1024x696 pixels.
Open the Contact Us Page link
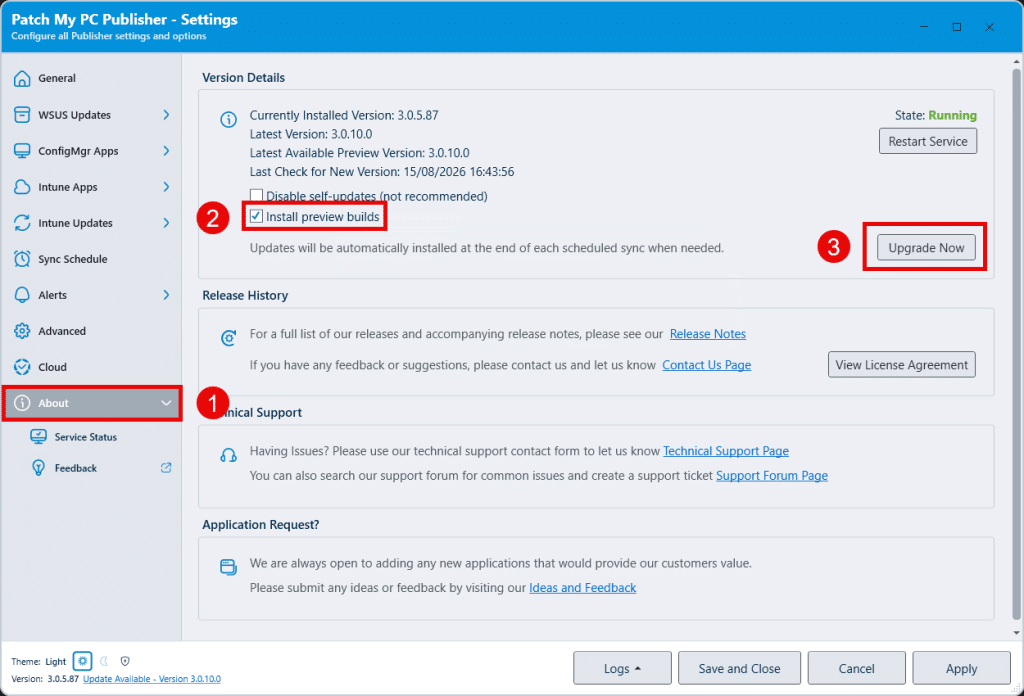[x=707, y=365]
